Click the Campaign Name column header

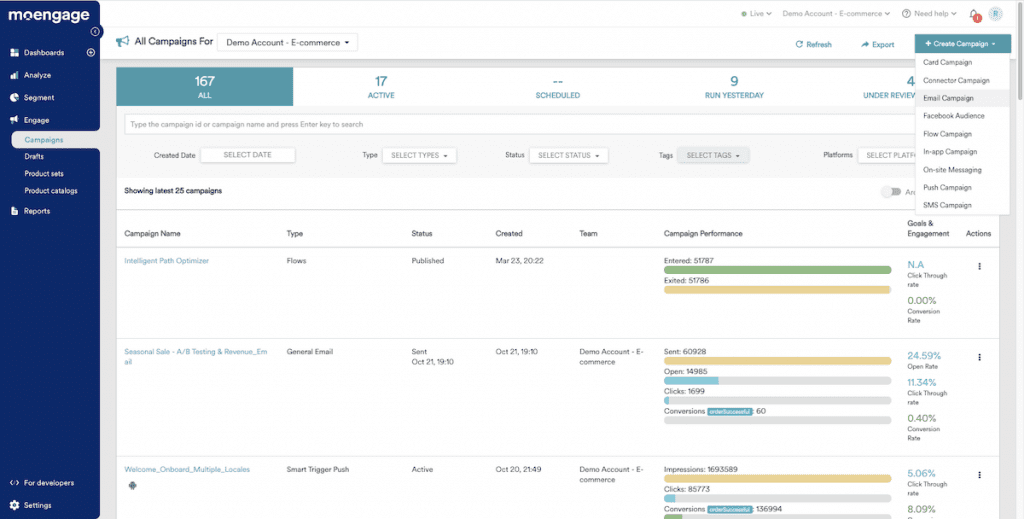tap(152, 233)
